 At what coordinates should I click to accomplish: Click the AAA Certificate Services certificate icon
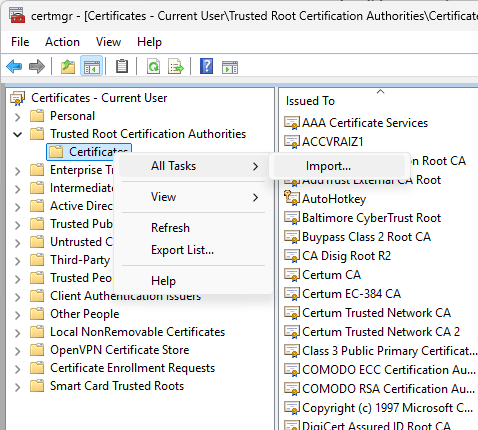(292, 123)
